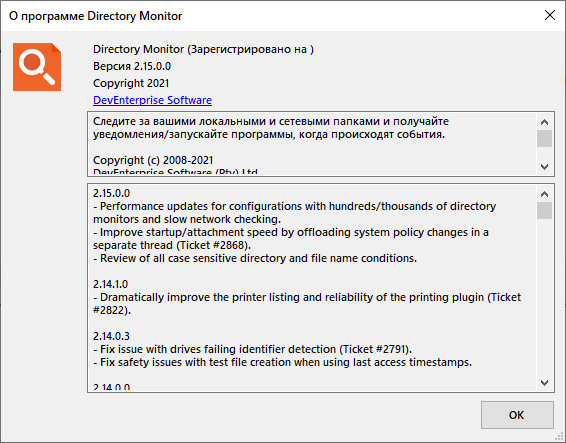Screen dimensions: 566x443
Task: Click 'Copyright (c) 2008-2021' in description box
Action: point(153,160)
